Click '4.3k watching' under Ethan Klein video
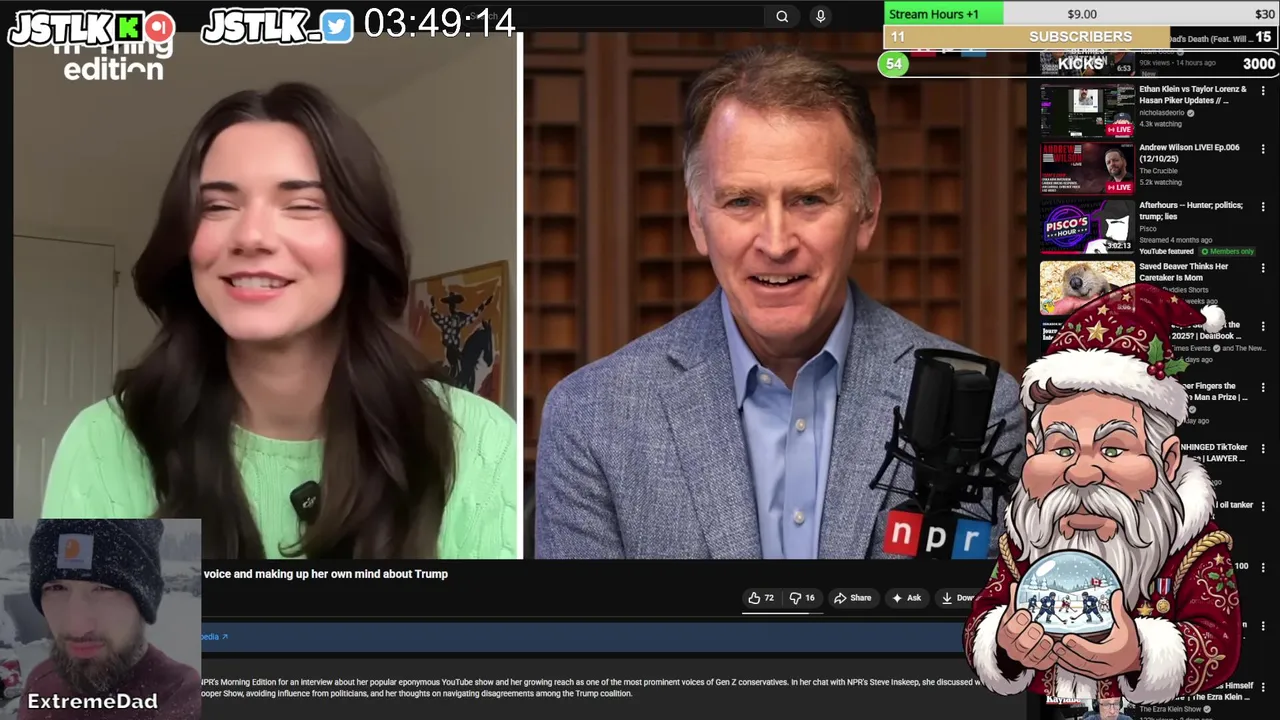Image resolution: width=1280 pixels, height=720 pixels. click(1161, 124)
